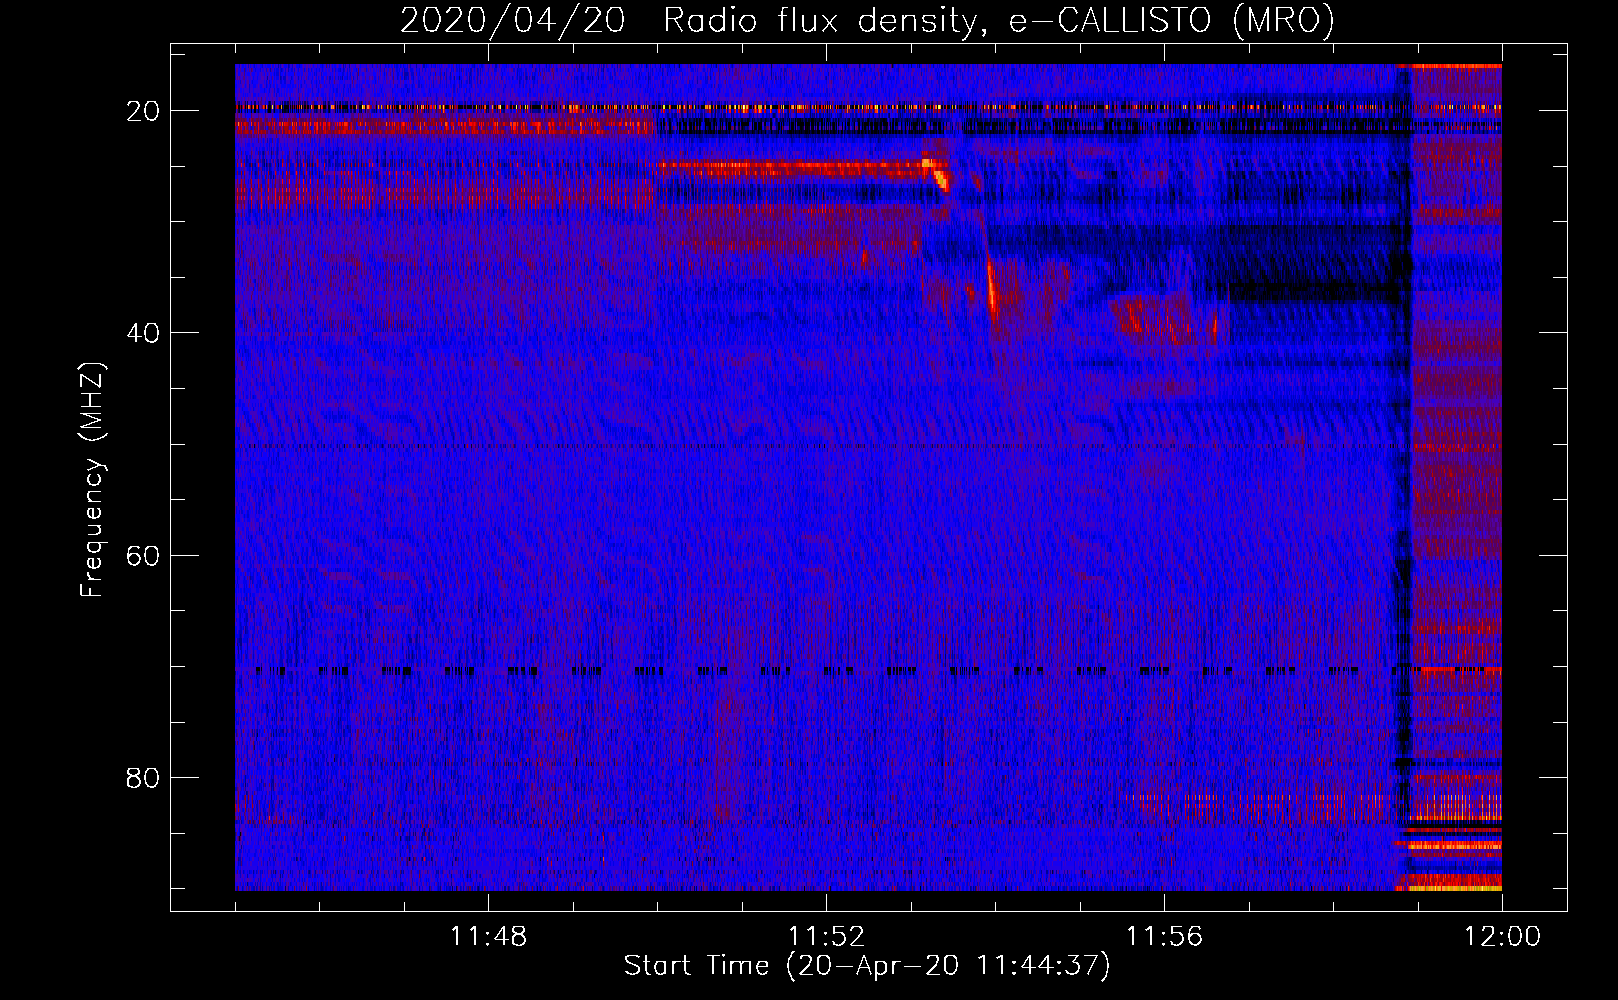This screenshot has width=1618, height=1000.
Task: Click the 12:00 time tick label
Action: click(x=1502, y=937)
